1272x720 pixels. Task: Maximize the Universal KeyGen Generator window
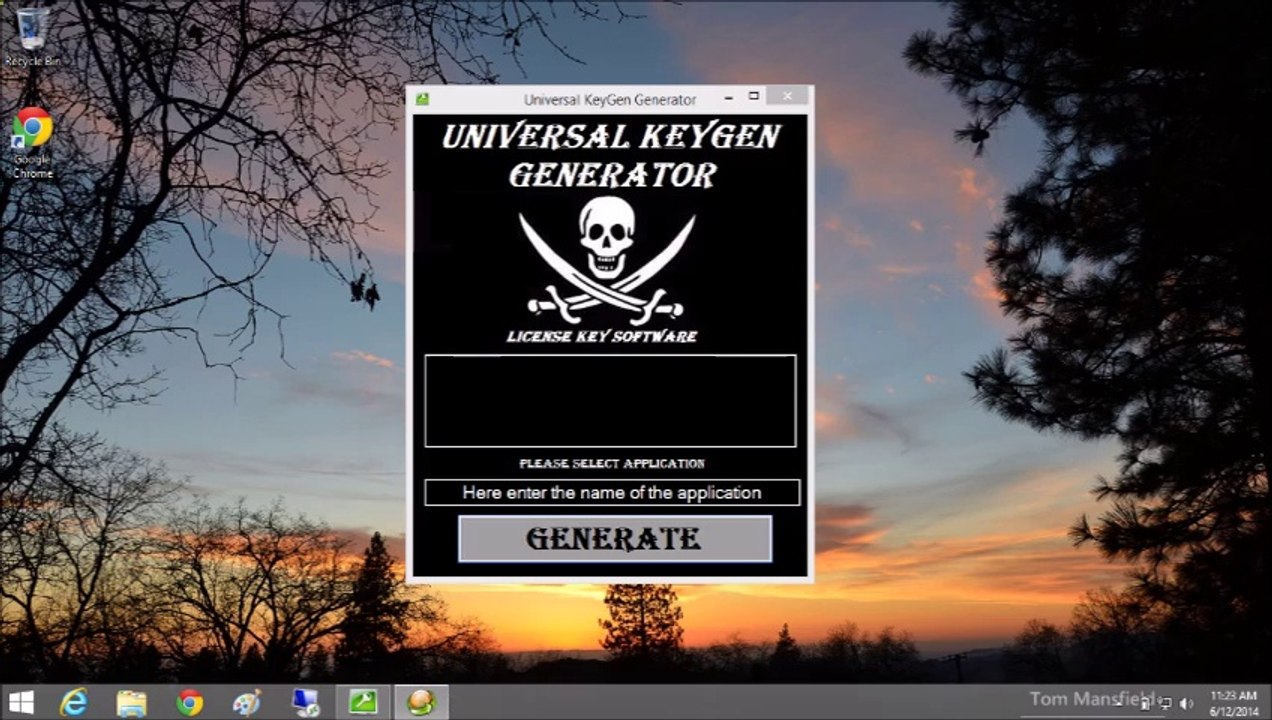(754, 97)
